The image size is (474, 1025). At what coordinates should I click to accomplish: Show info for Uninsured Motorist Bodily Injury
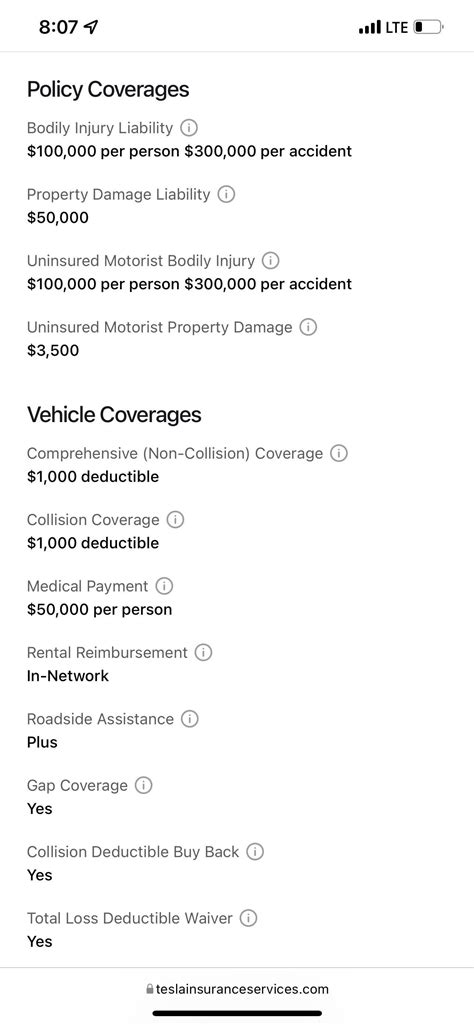pos(271,260)
